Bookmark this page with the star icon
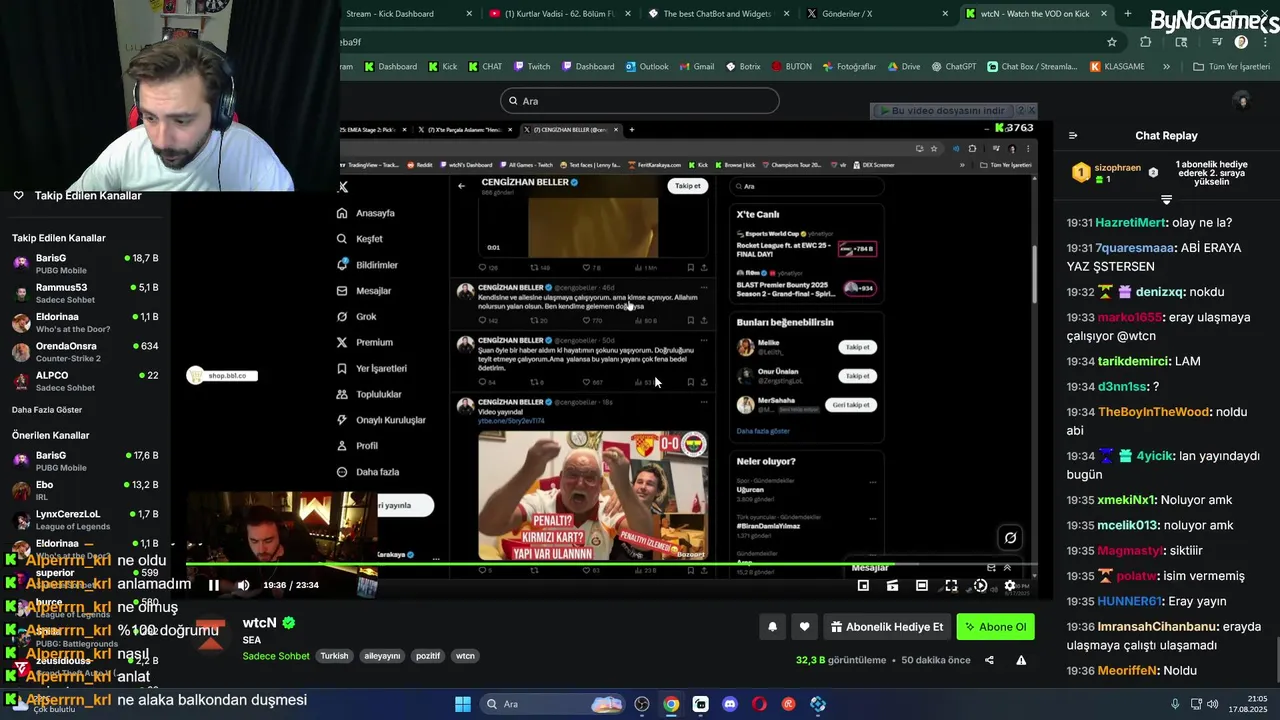 pyautogui.click(x=1112, y=42)
